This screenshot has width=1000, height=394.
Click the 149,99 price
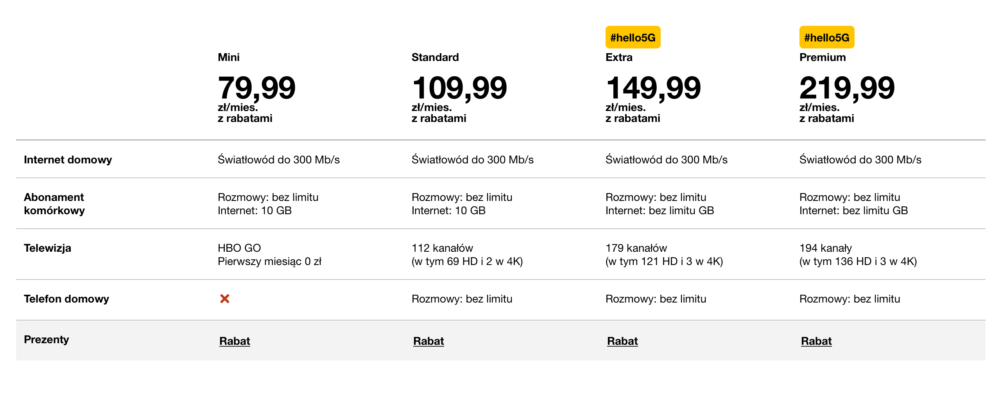(x=653, y=88)
